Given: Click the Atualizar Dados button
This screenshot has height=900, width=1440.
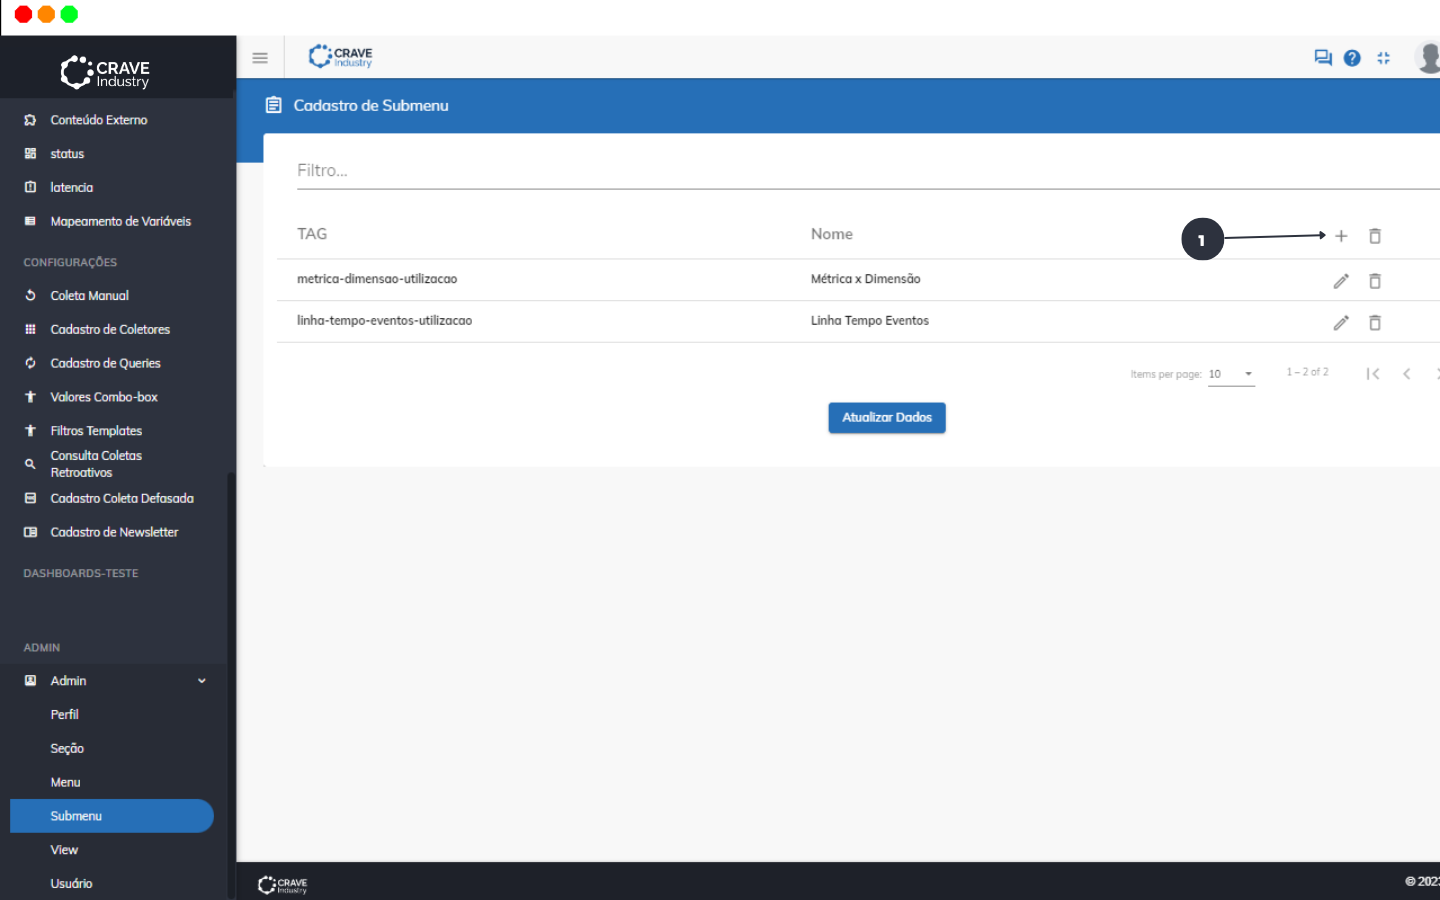Looking at the screenshot, I should (x=887, y=418).
